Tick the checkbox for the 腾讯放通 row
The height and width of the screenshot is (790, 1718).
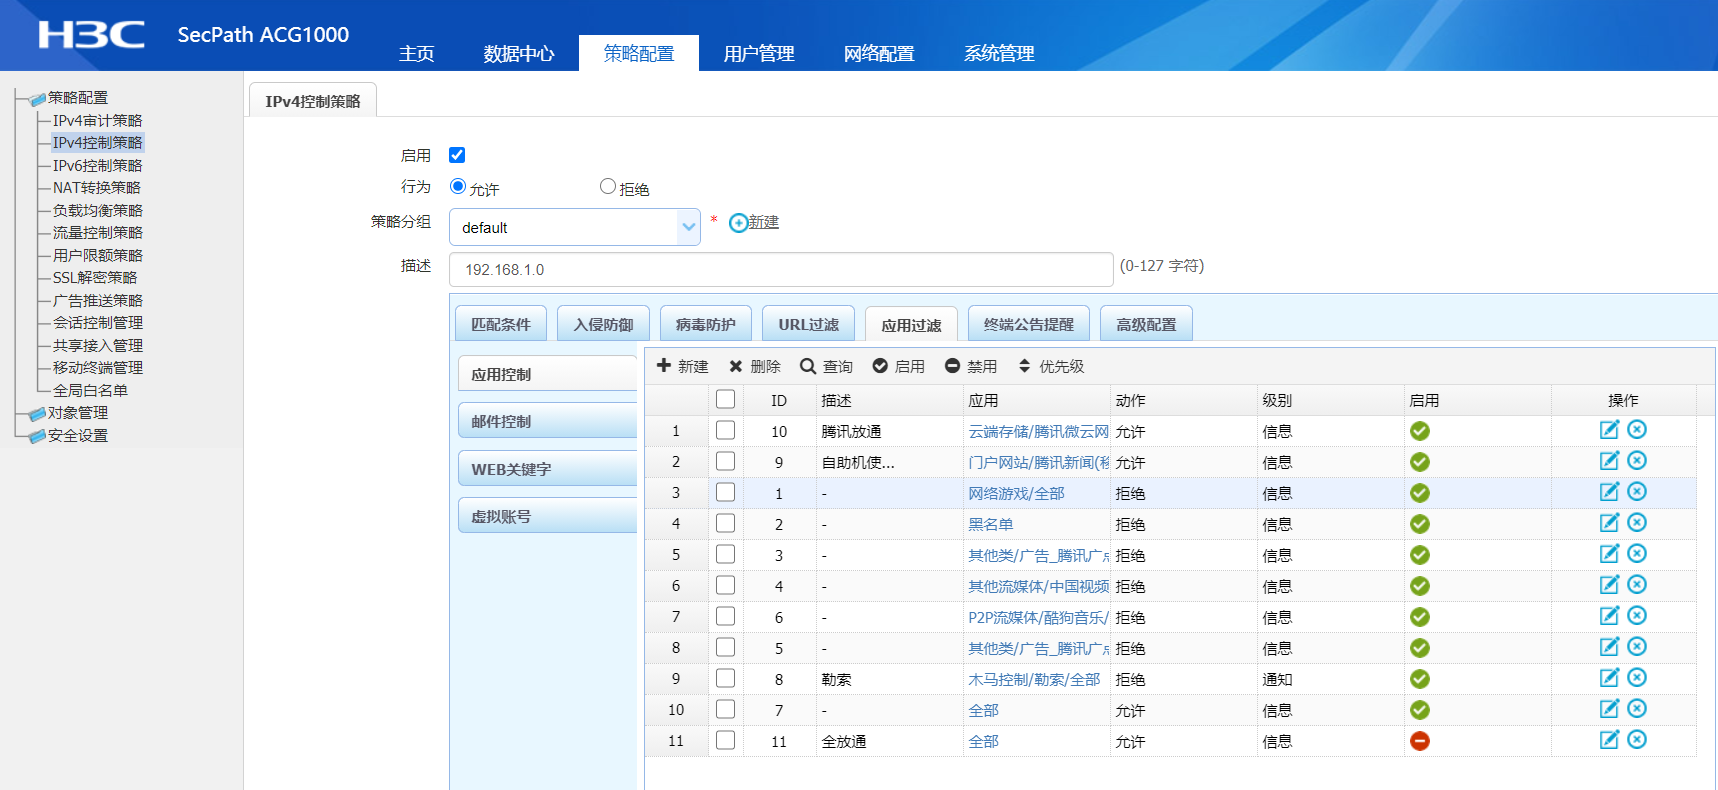coord(726,430)
